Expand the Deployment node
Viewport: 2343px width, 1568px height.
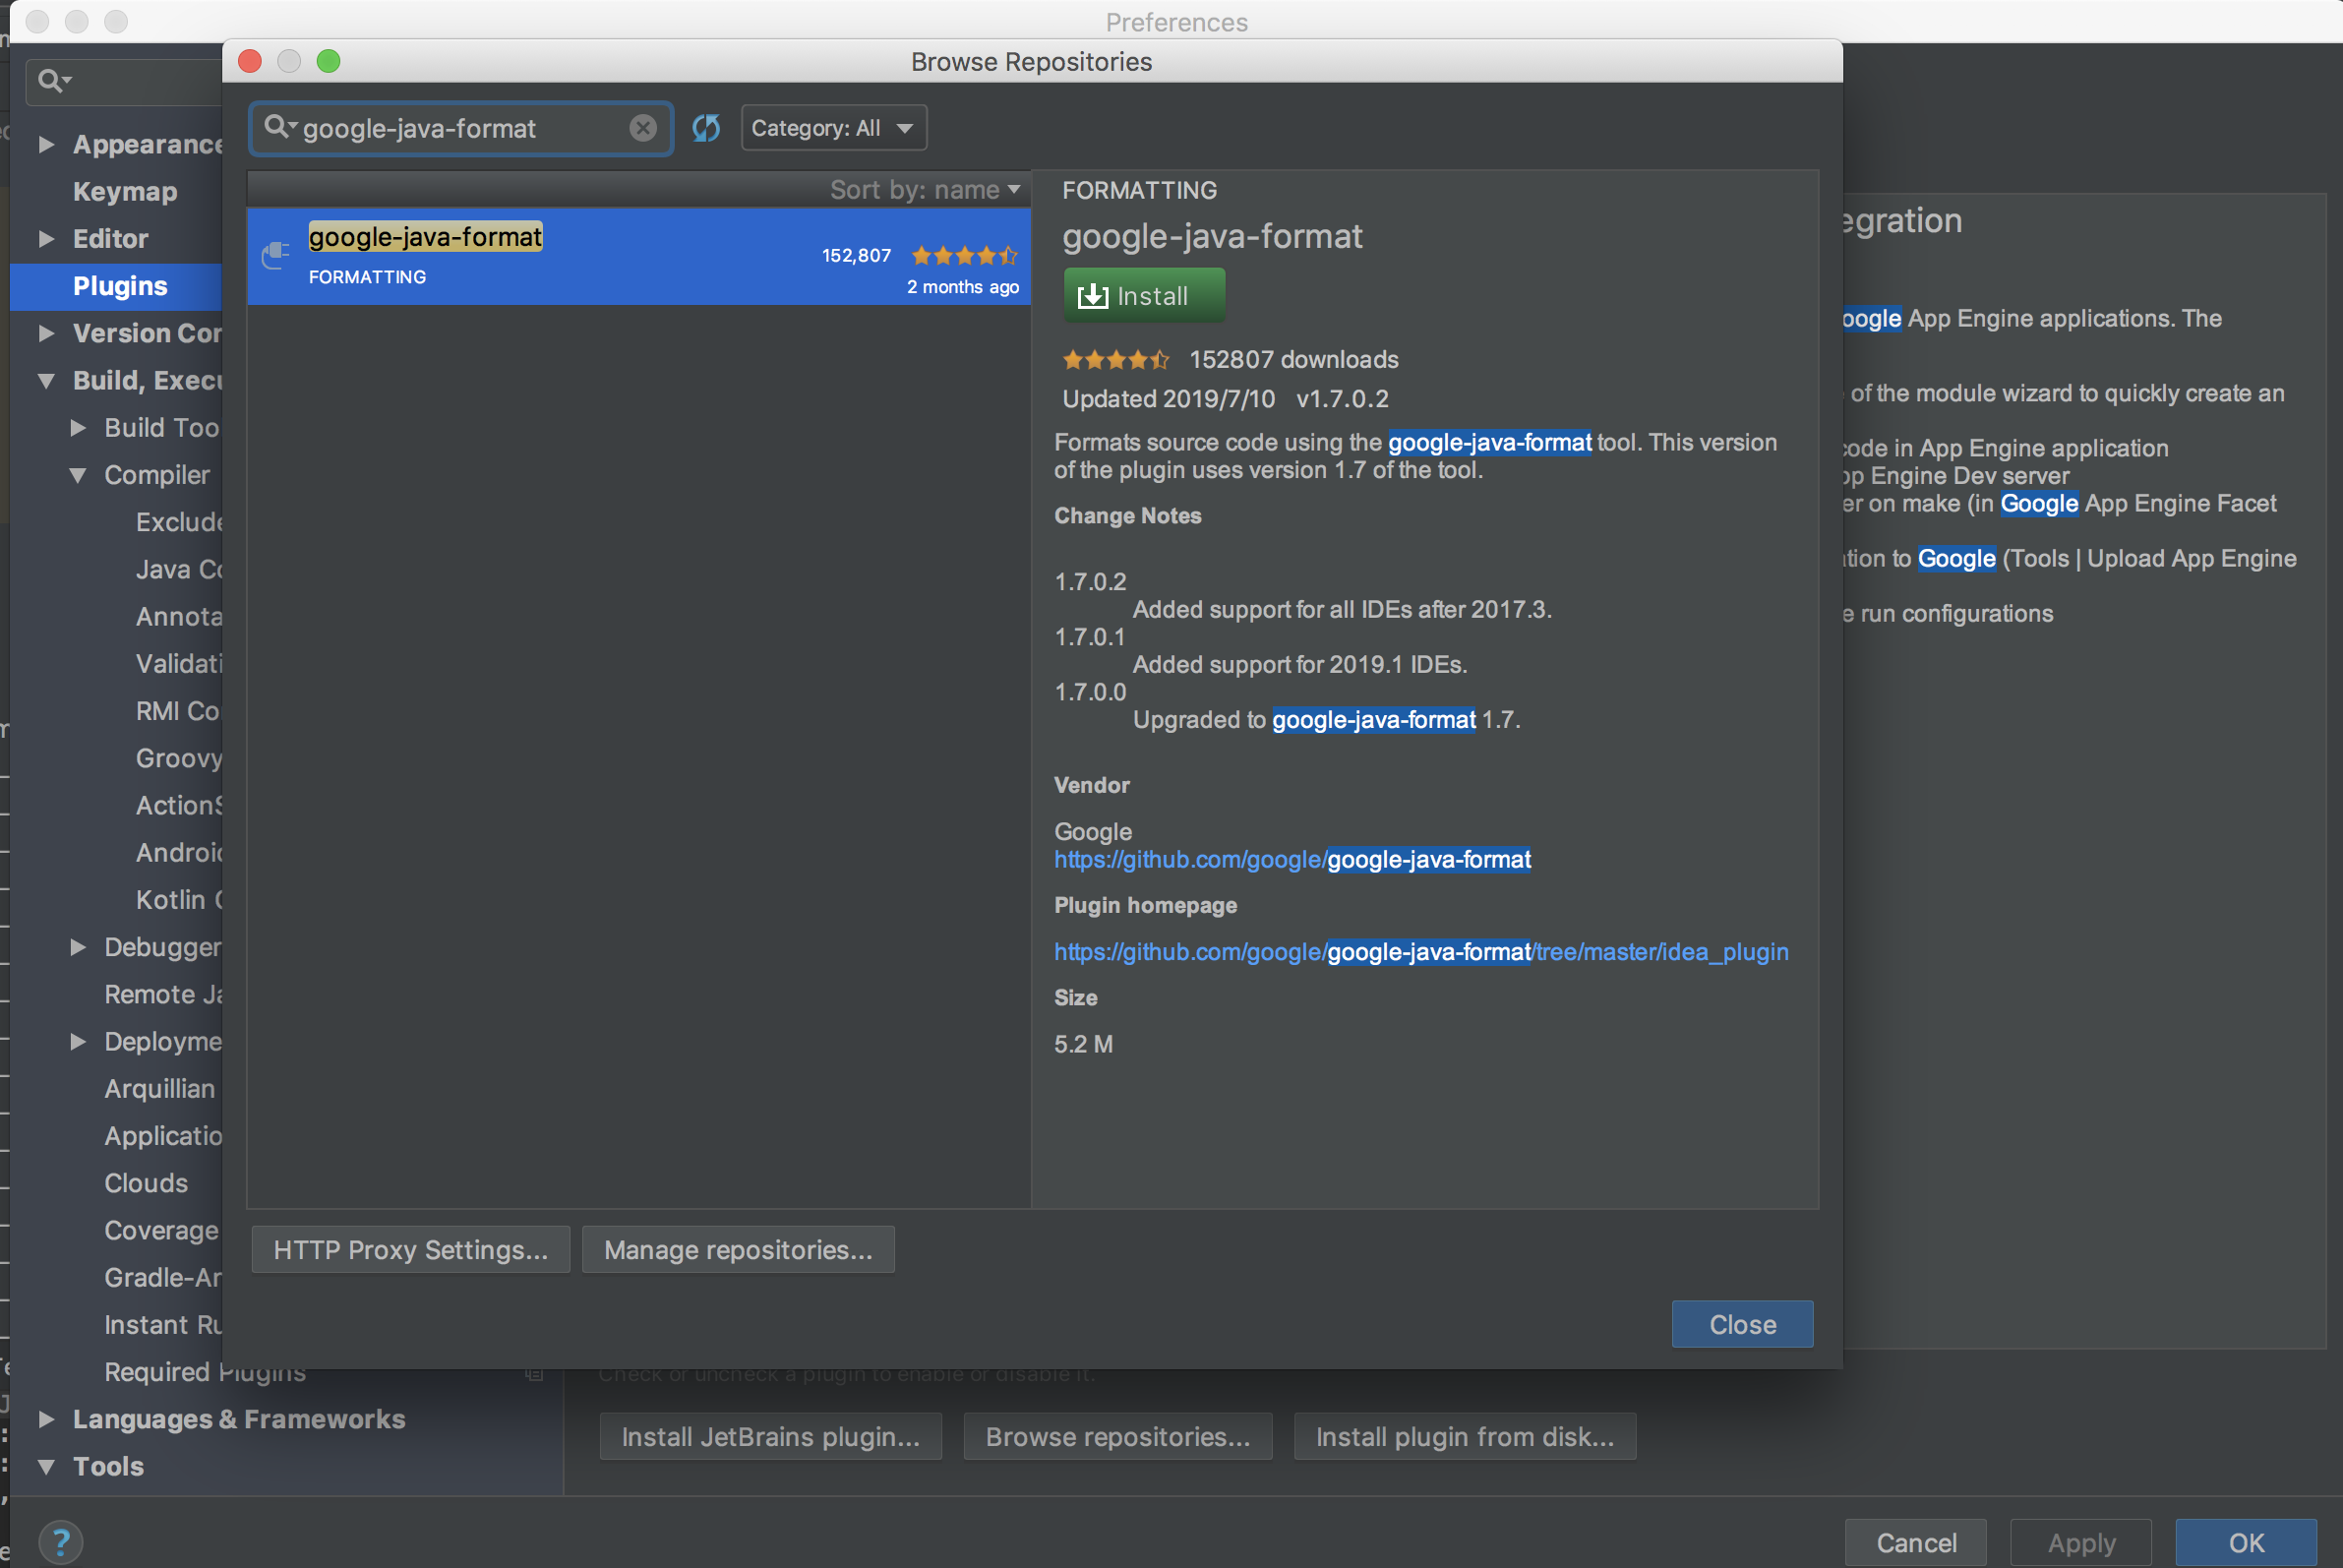pos(78,1041)
